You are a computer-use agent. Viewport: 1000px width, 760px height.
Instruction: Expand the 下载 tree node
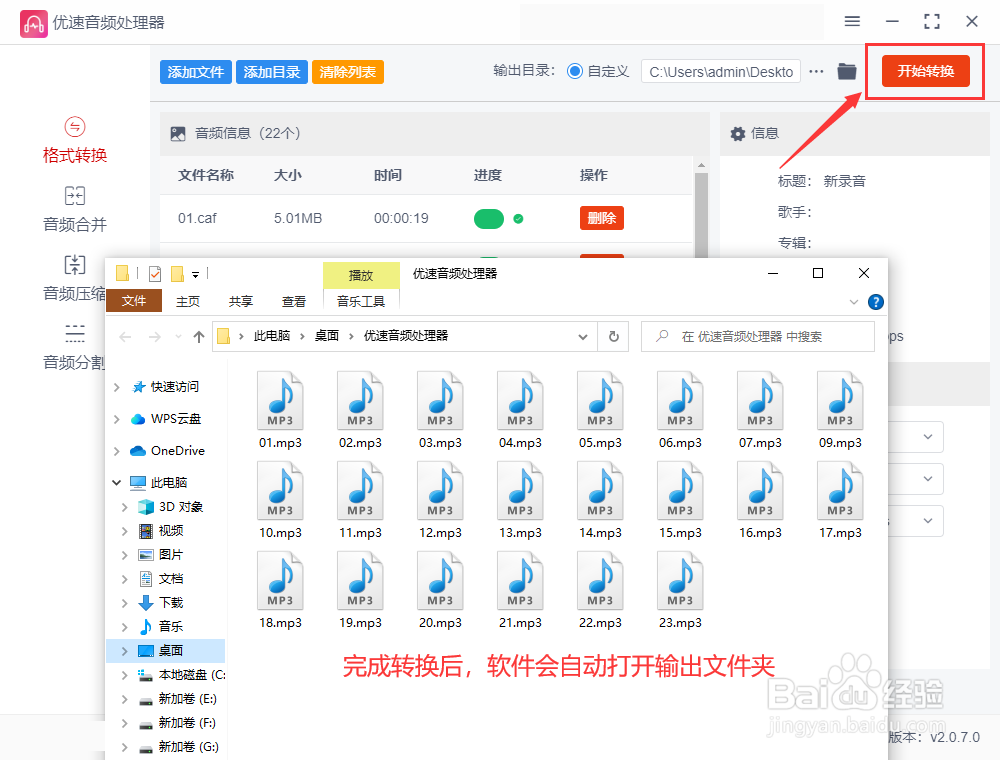coord(124,603)
